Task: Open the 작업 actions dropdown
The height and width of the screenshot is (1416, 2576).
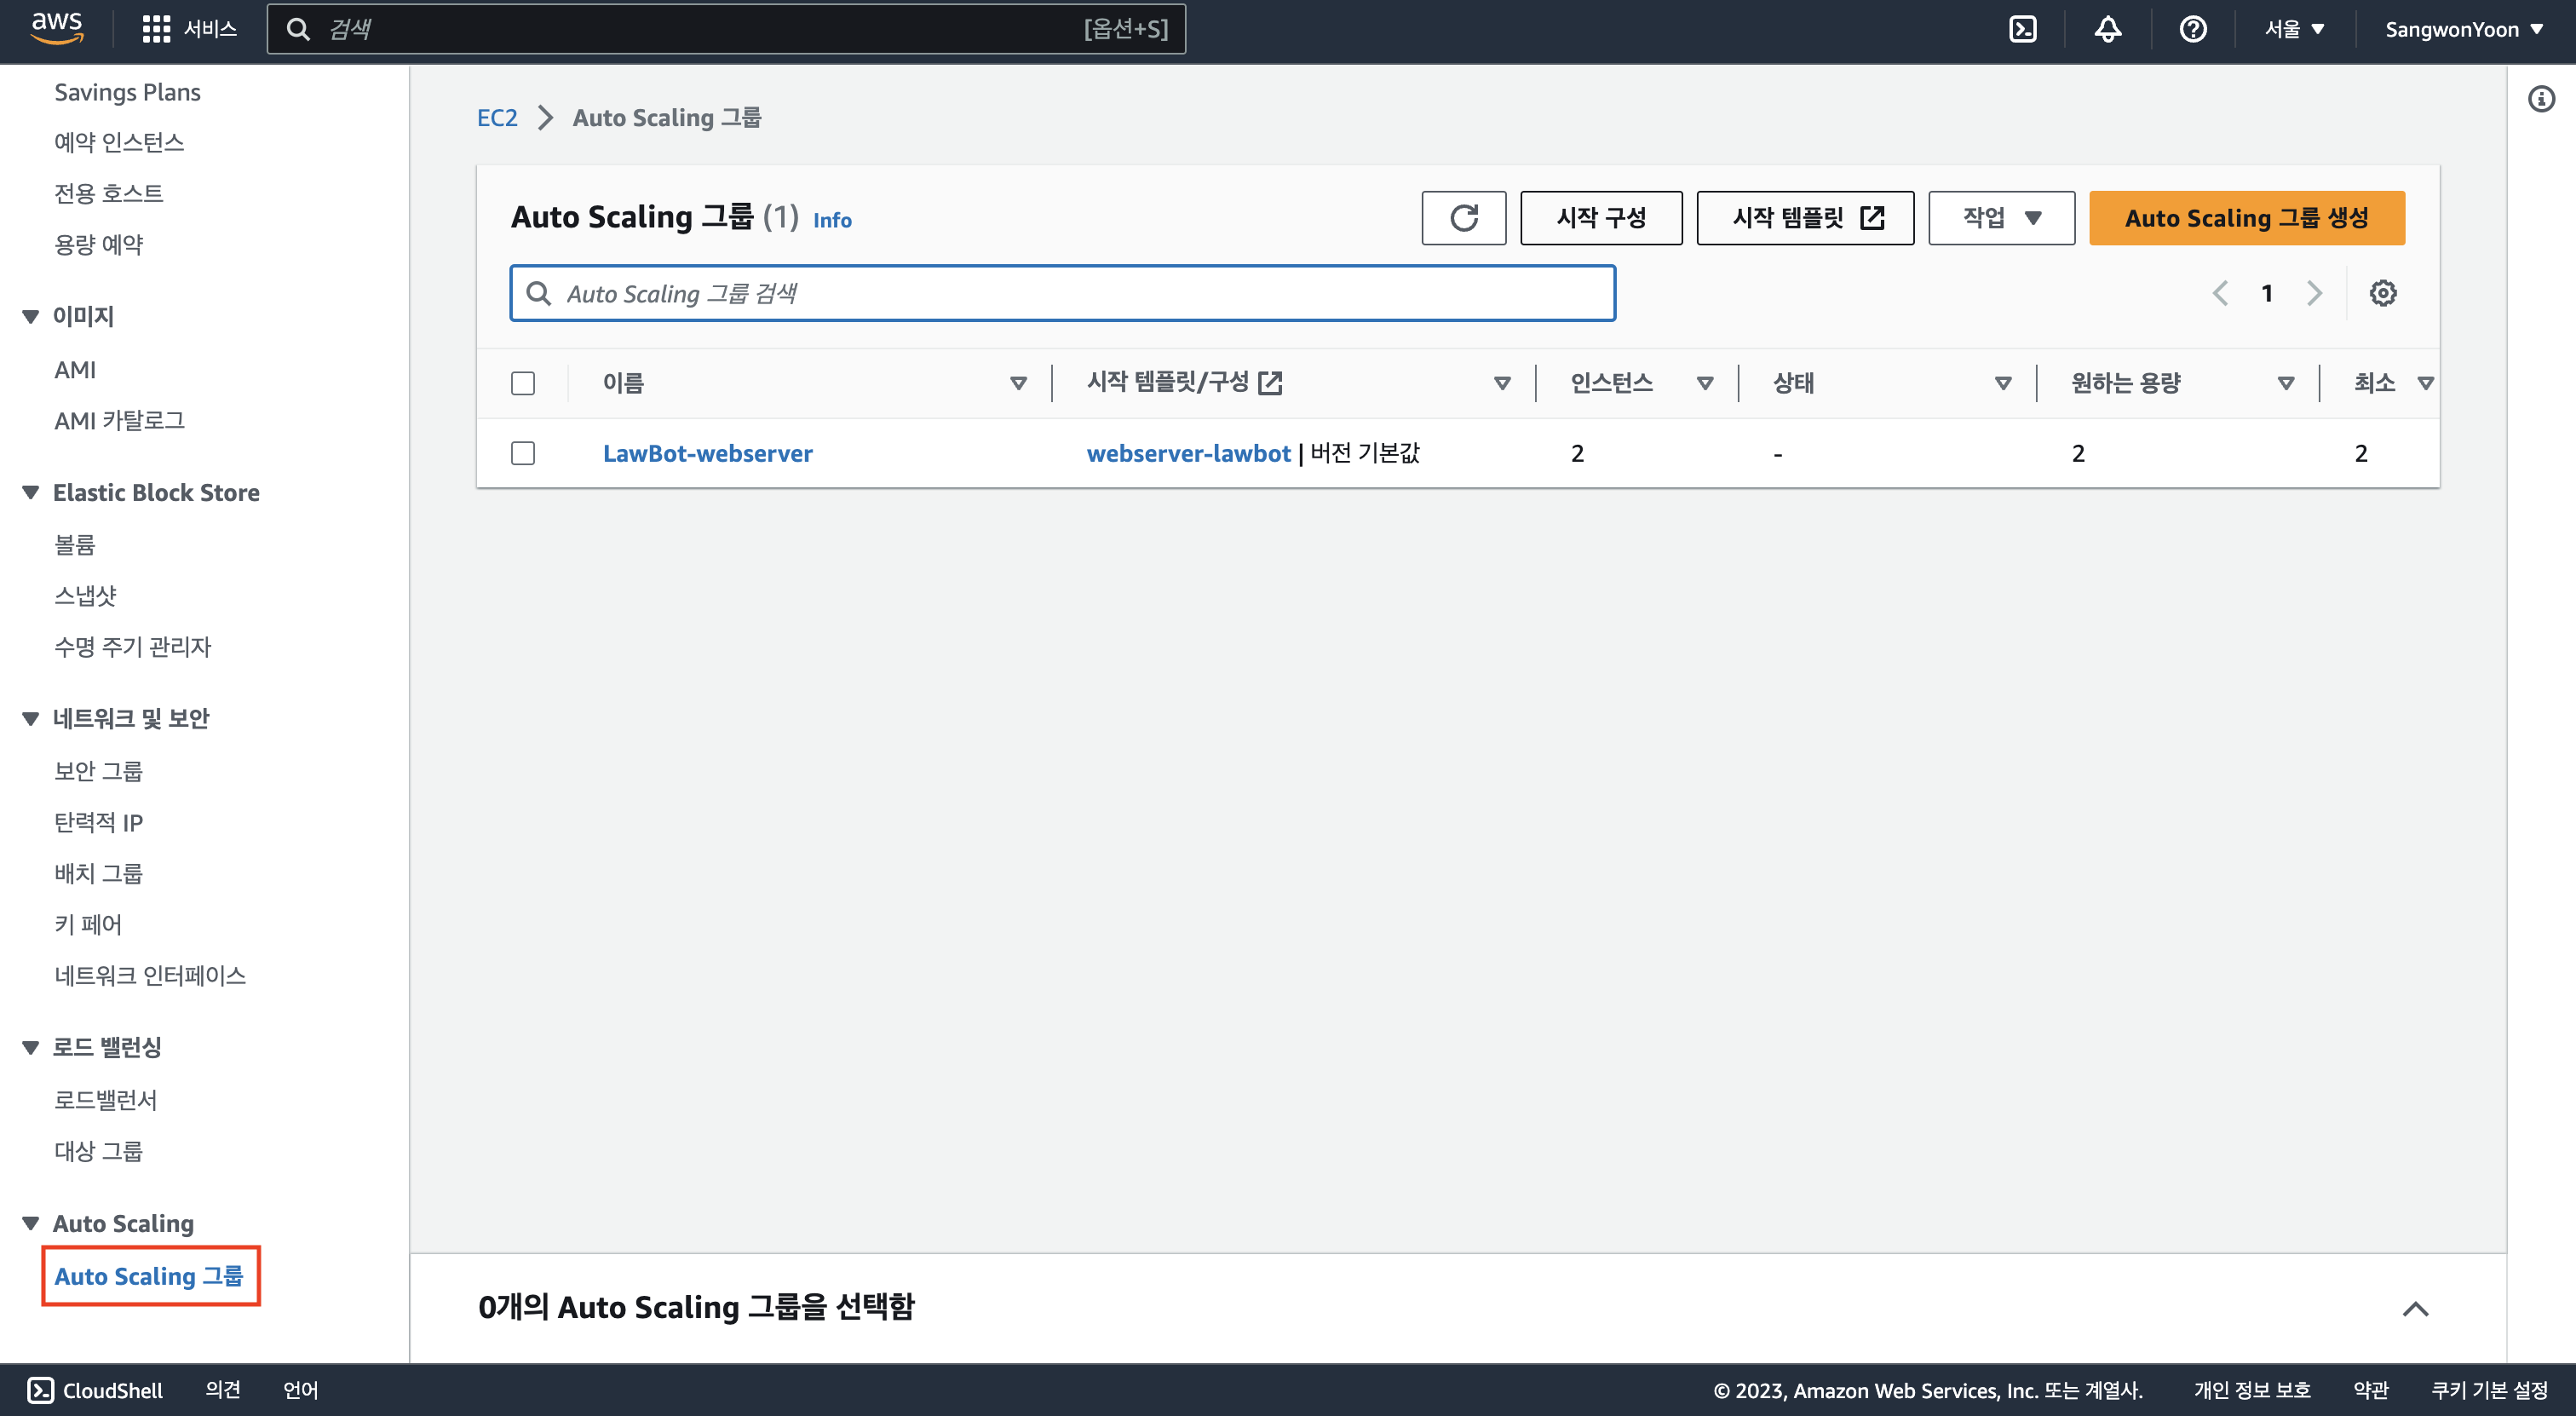Action: [x=2001, y=218]
